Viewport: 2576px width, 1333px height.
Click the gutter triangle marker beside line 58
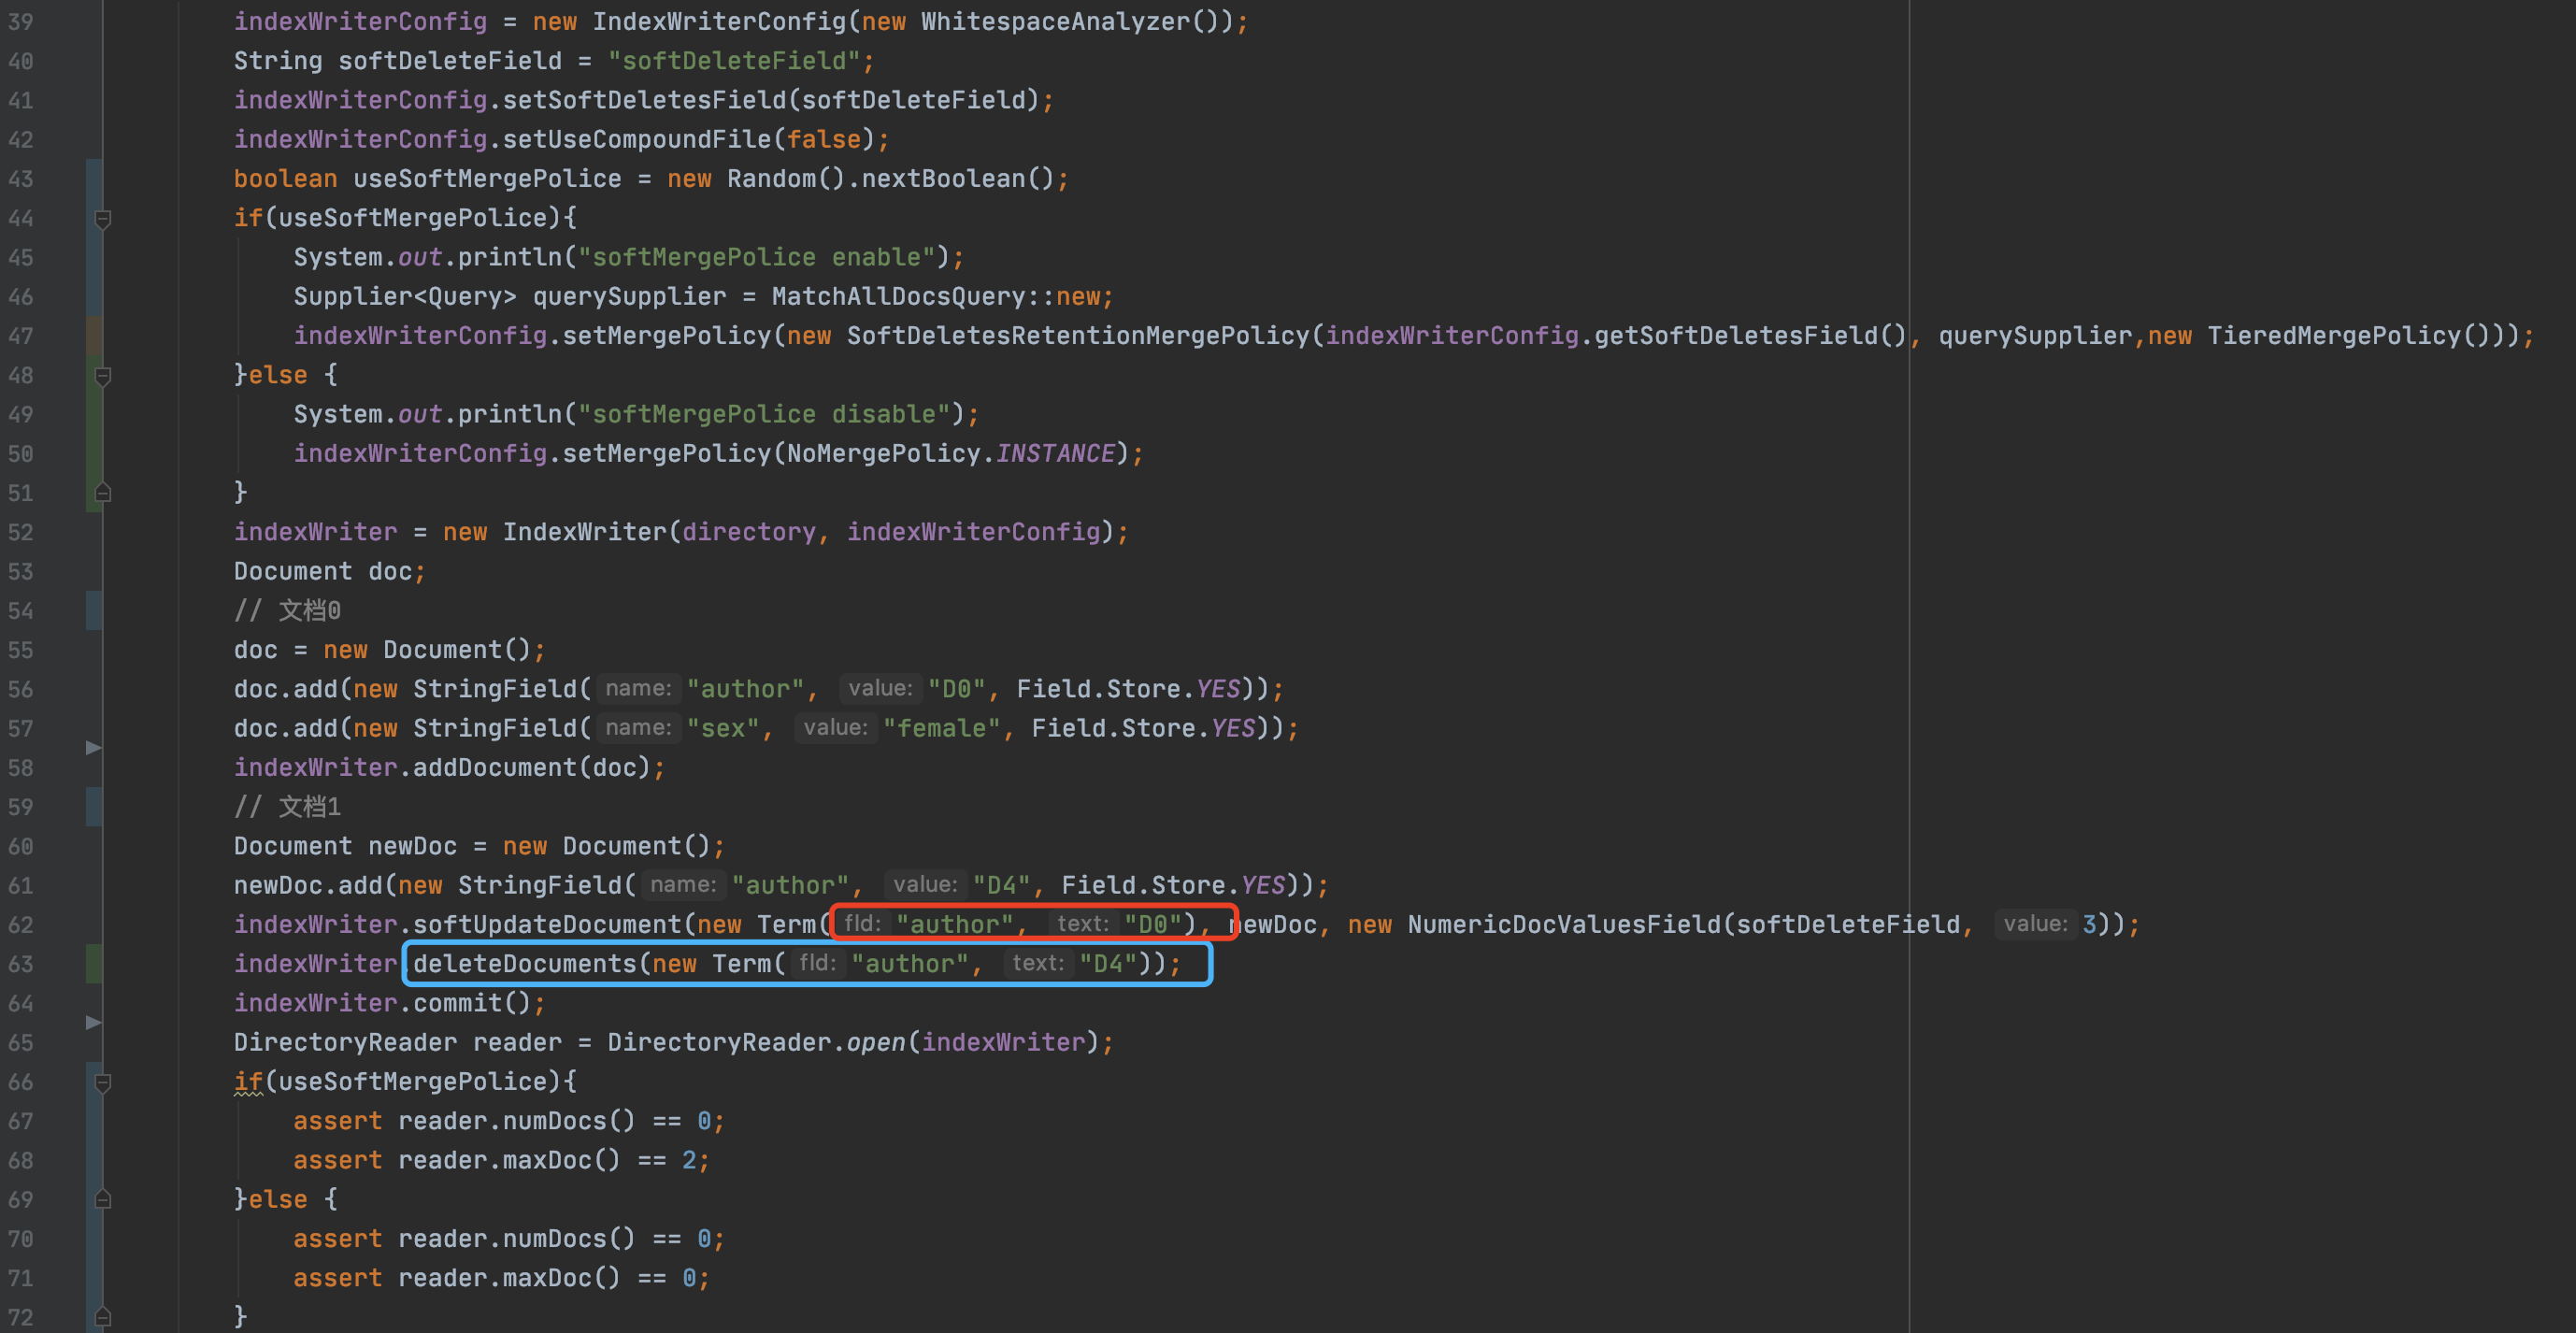tap(93, 748)
